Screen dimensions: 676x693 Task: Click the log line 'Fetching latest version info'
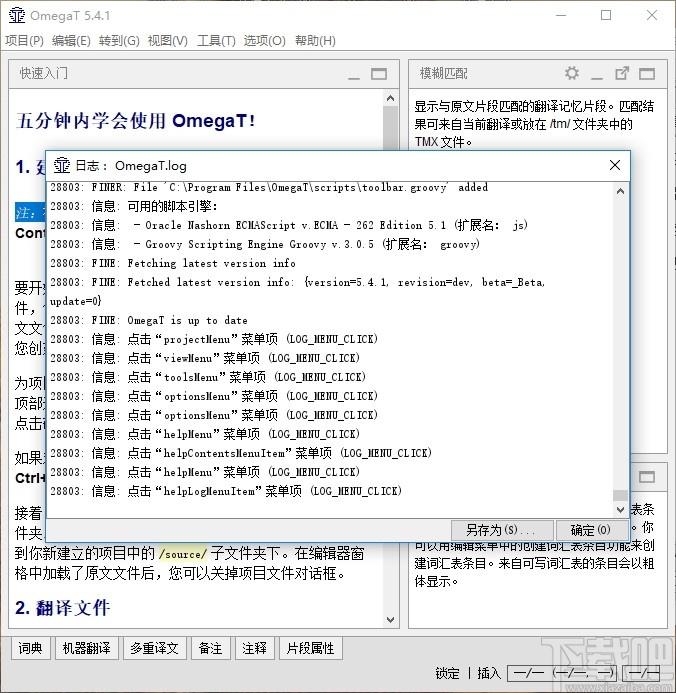click(173, 263)
